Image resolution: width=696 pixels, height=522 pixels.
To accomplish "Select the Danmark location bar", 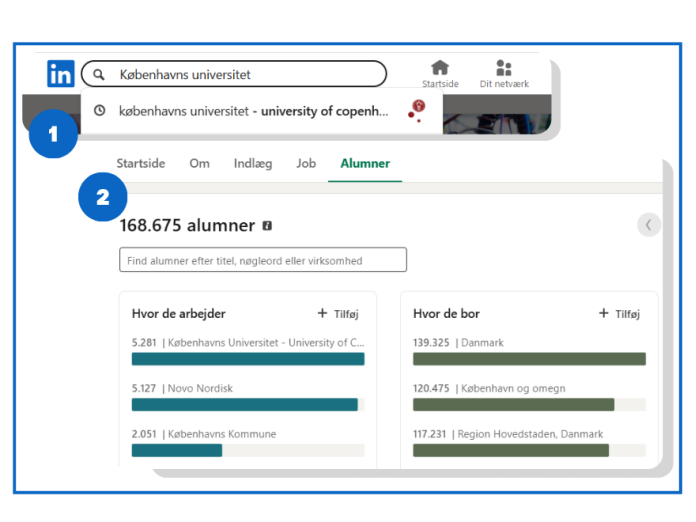I will pyautogui.click(x=529, y=359).
